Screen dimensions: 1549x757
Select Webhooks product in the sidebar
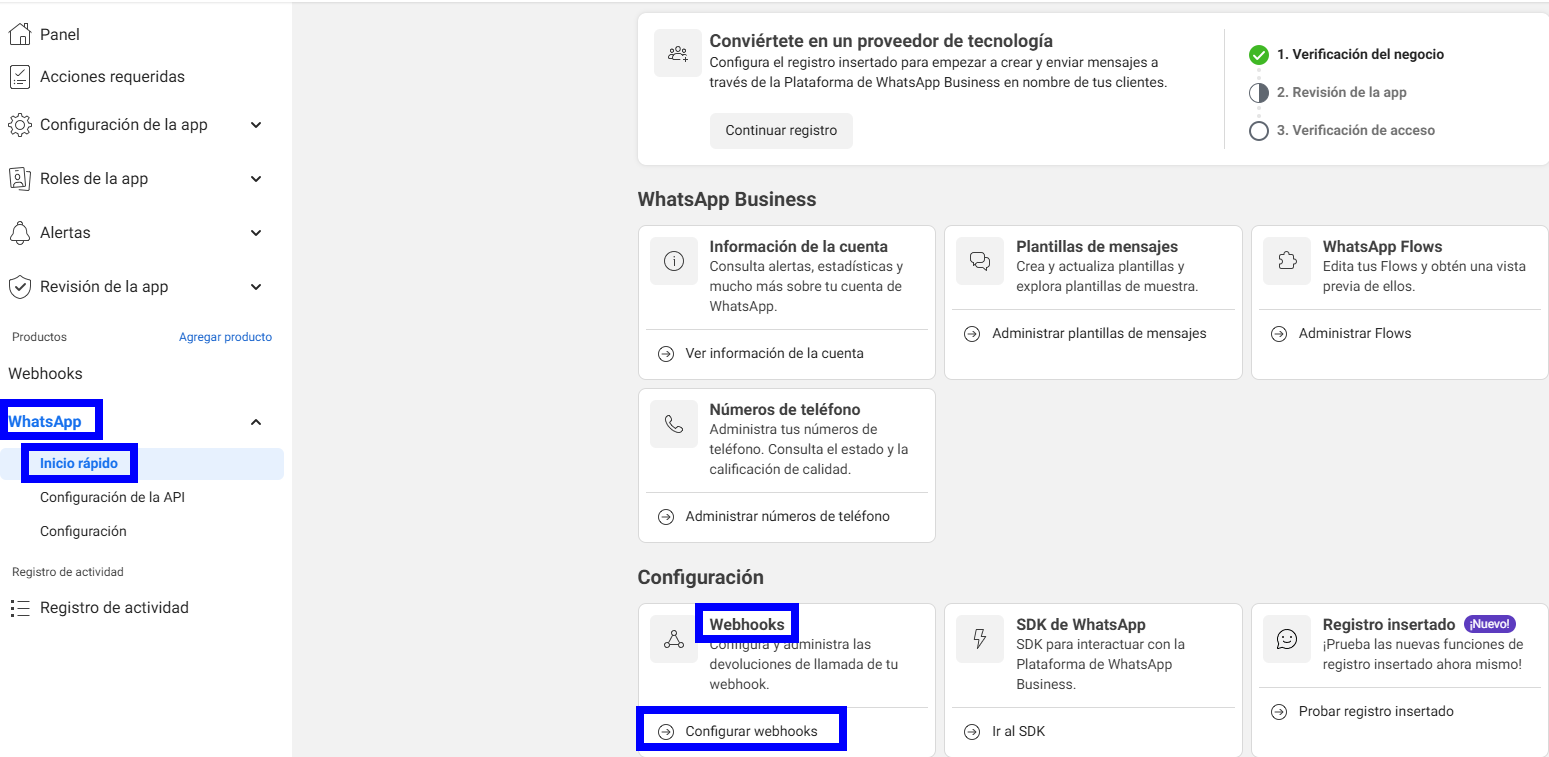tap(45, 374)
